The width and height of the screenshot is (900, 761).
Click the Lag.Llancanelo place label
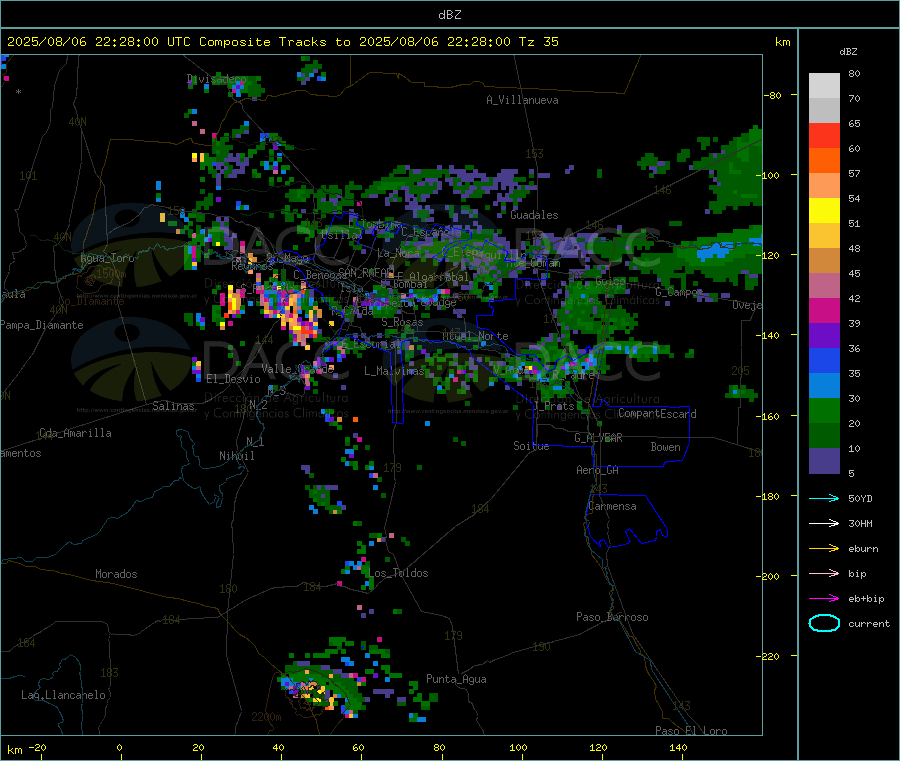[63, 695]
